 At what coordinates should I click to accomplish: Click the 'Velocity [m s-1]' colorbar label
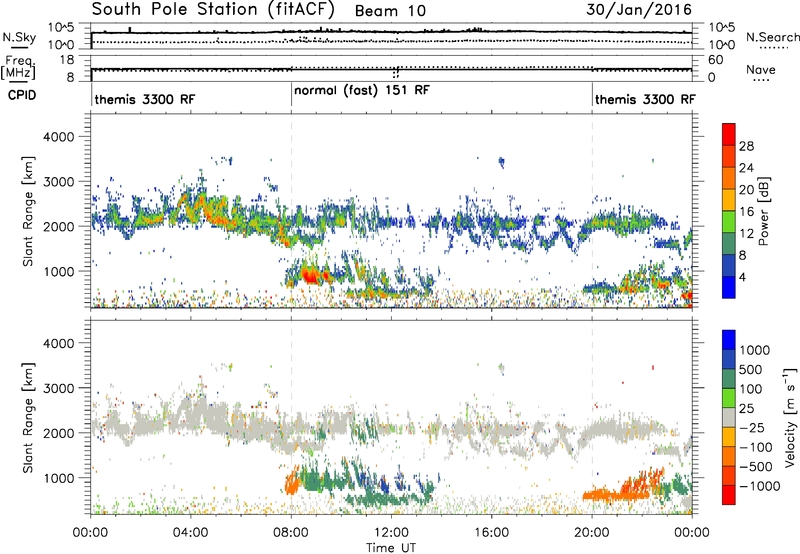790,417
